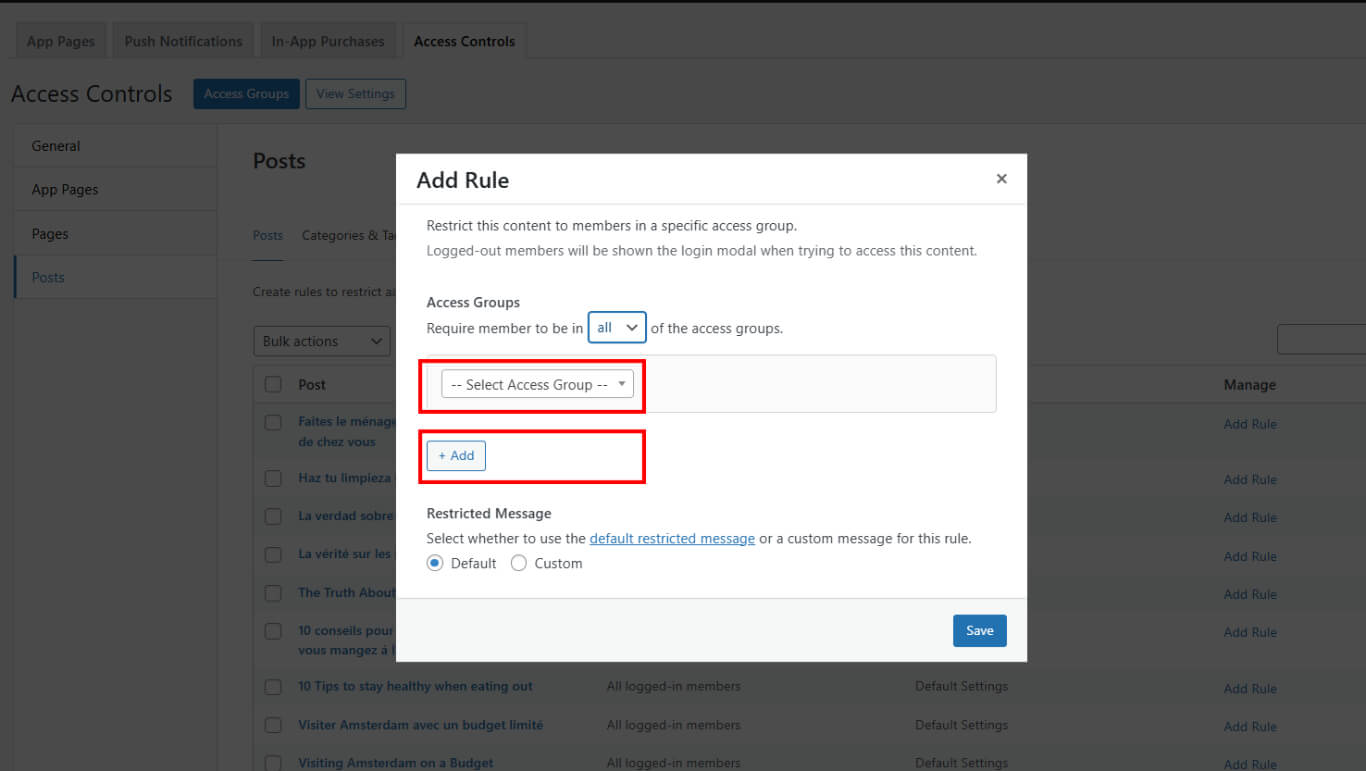The width and height of the screenshot is (1366, 771).
Task: Check the box for 'The Truth About' post
Action: point(273,593)
